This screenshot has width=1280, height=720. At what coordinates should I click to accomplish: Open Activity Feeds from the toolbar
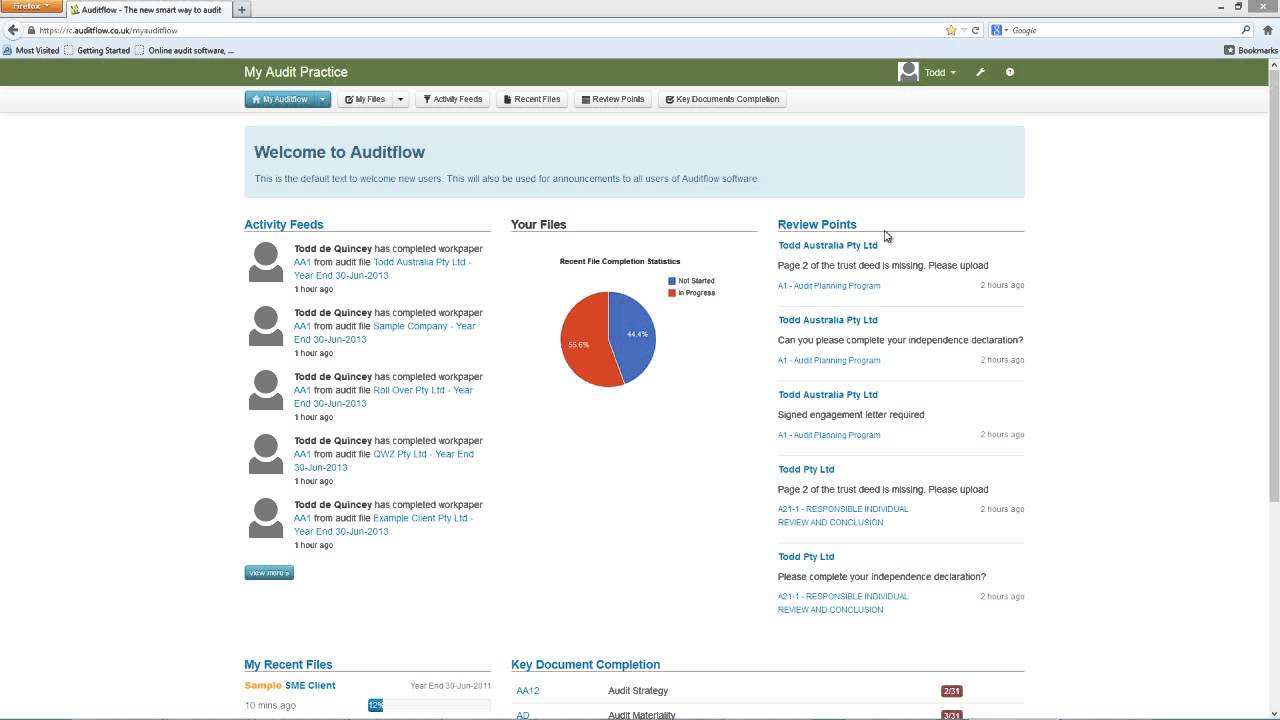(x=452, y=99)
